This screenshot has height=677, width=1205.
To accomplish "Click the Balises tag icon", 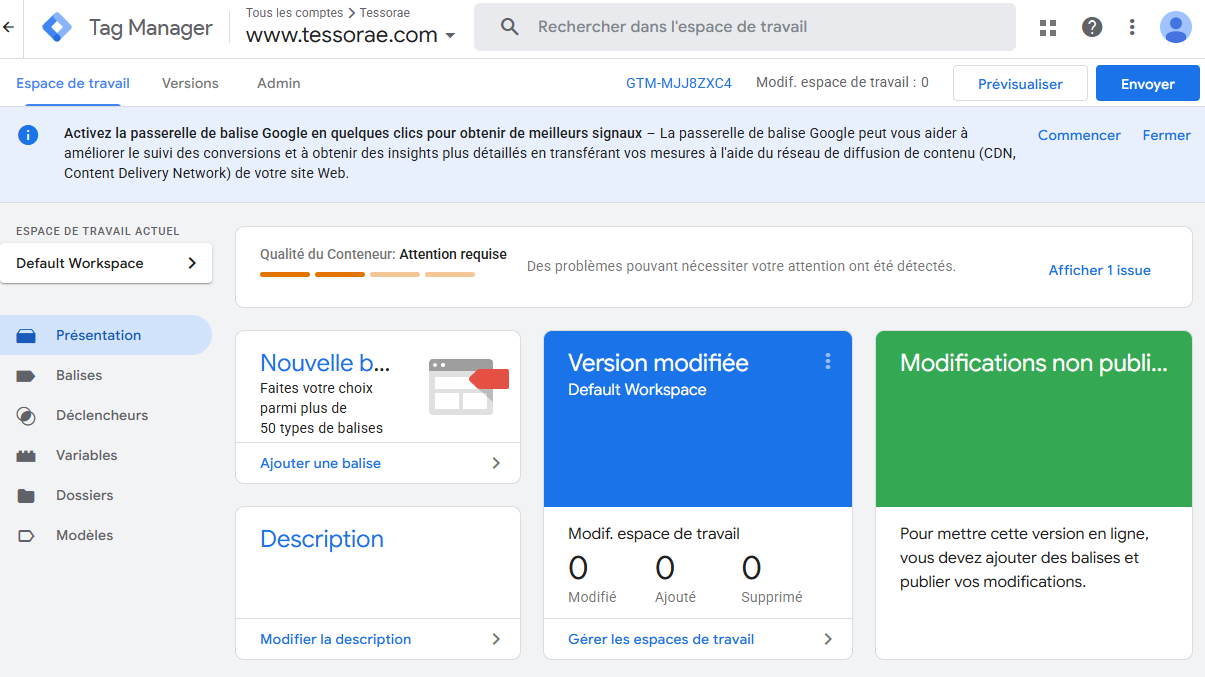I will [26, 376].
